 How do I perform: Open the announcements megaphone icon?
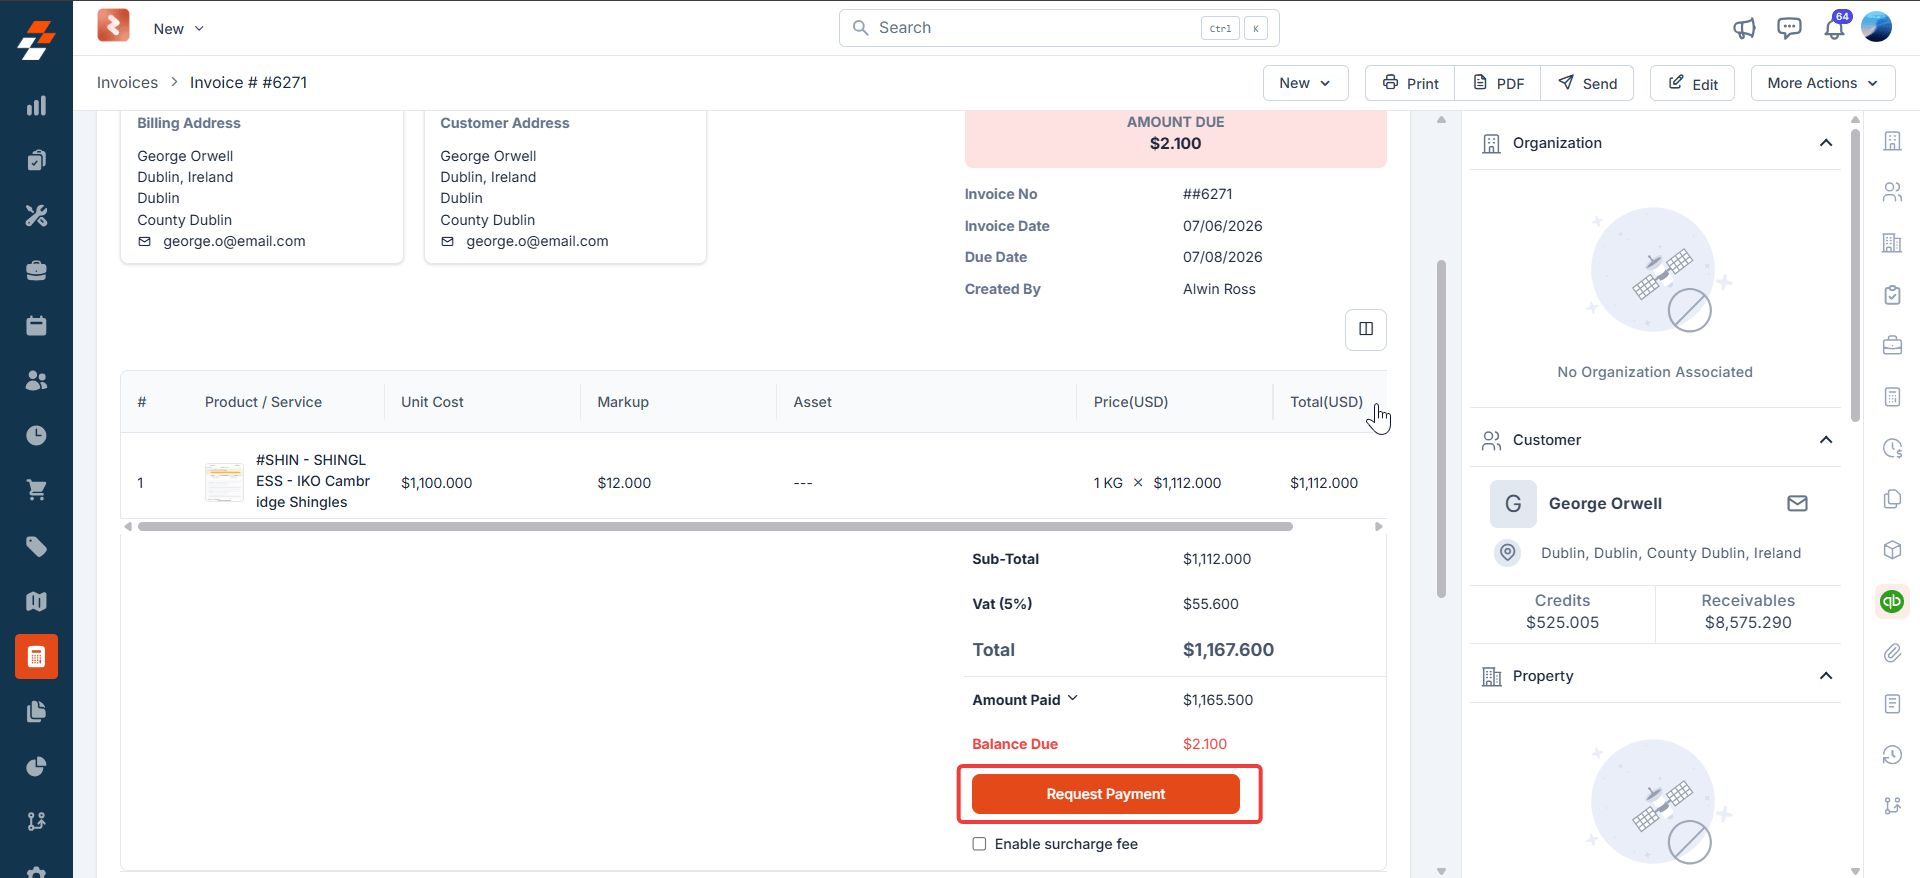click(1744, 28)
